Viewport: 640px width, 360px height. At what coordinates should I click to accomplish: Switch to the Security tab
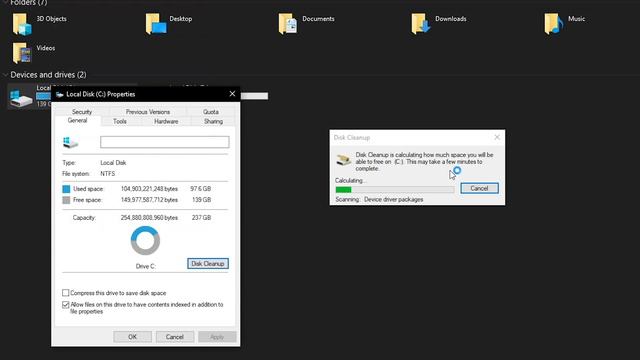tap(82, 111)
